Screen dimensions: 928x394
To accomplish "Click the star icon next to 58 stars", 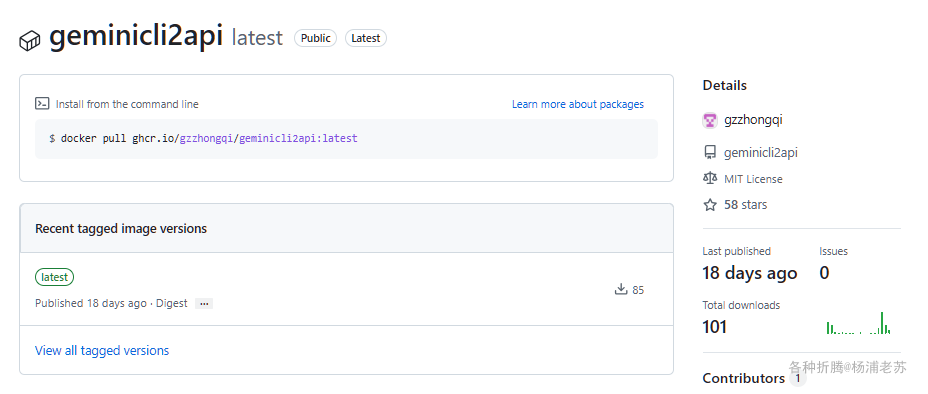I will tap(710, 205).
